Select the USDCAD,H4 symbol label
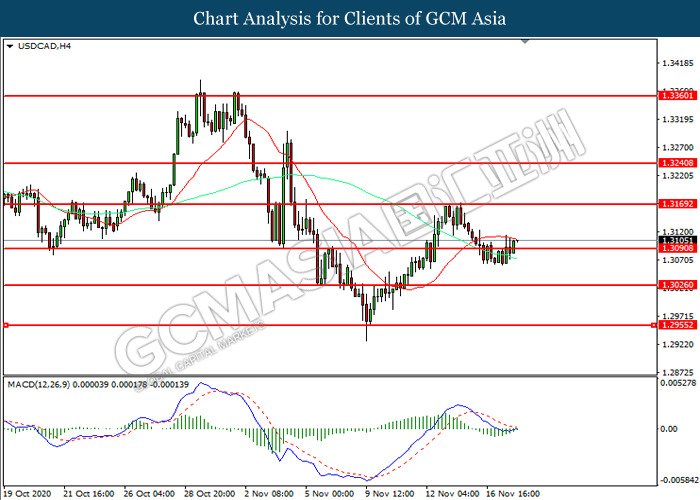This screenshot has width=700, height=500. pos(44,46)
